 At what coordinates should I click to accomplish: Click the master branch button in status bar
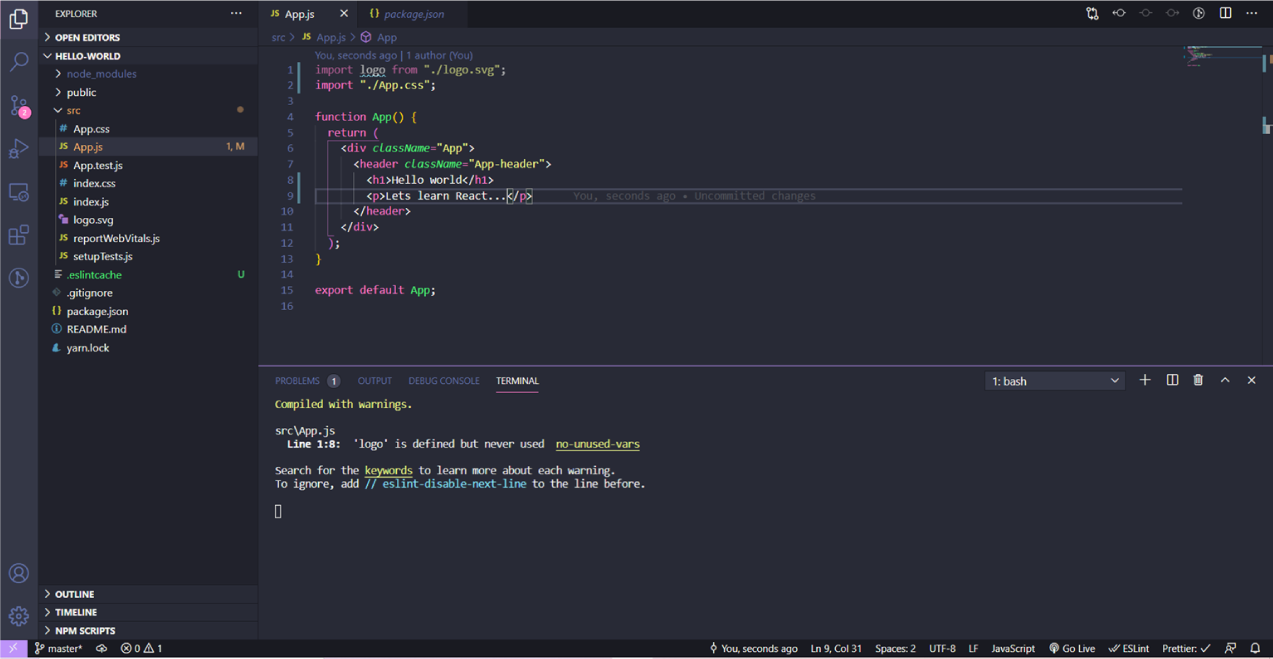59,648
